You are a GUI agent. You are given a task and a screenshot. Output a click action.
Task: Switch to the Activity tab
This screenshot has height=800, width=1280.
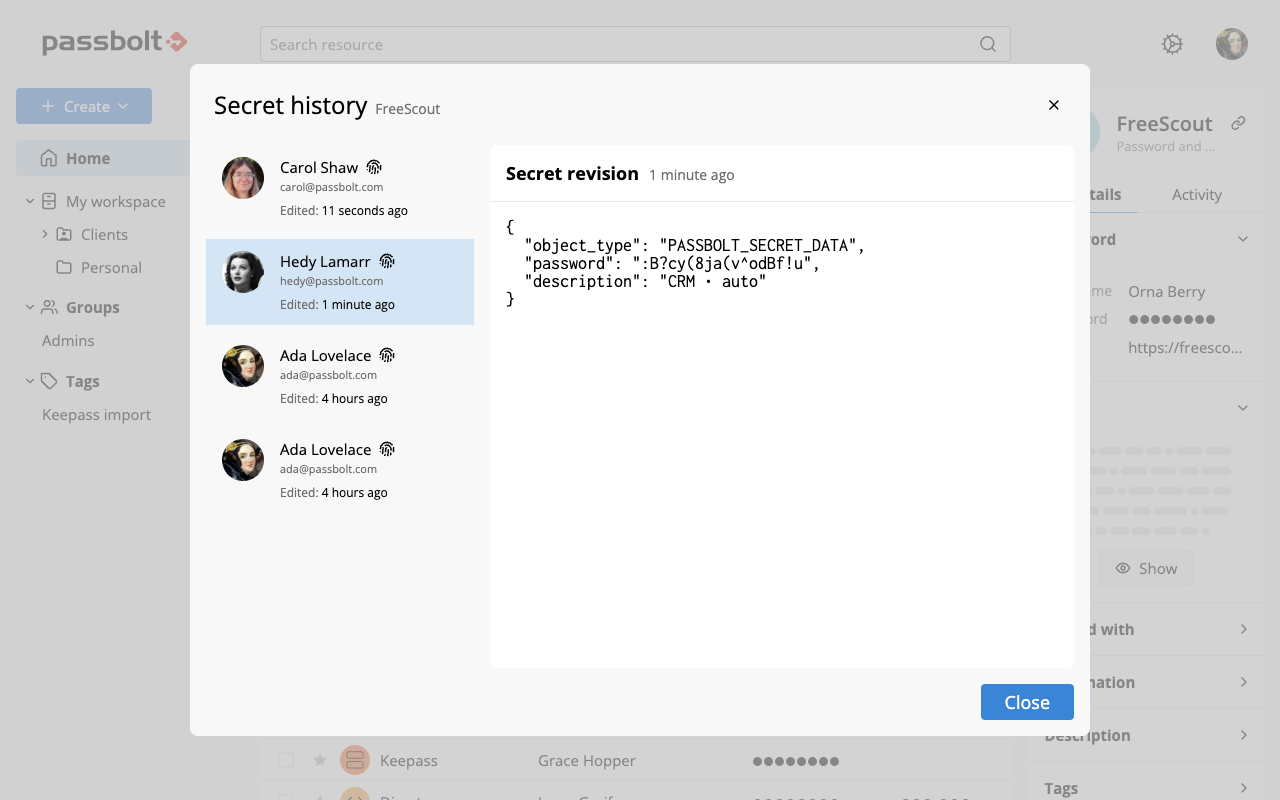coord(1197,194)
